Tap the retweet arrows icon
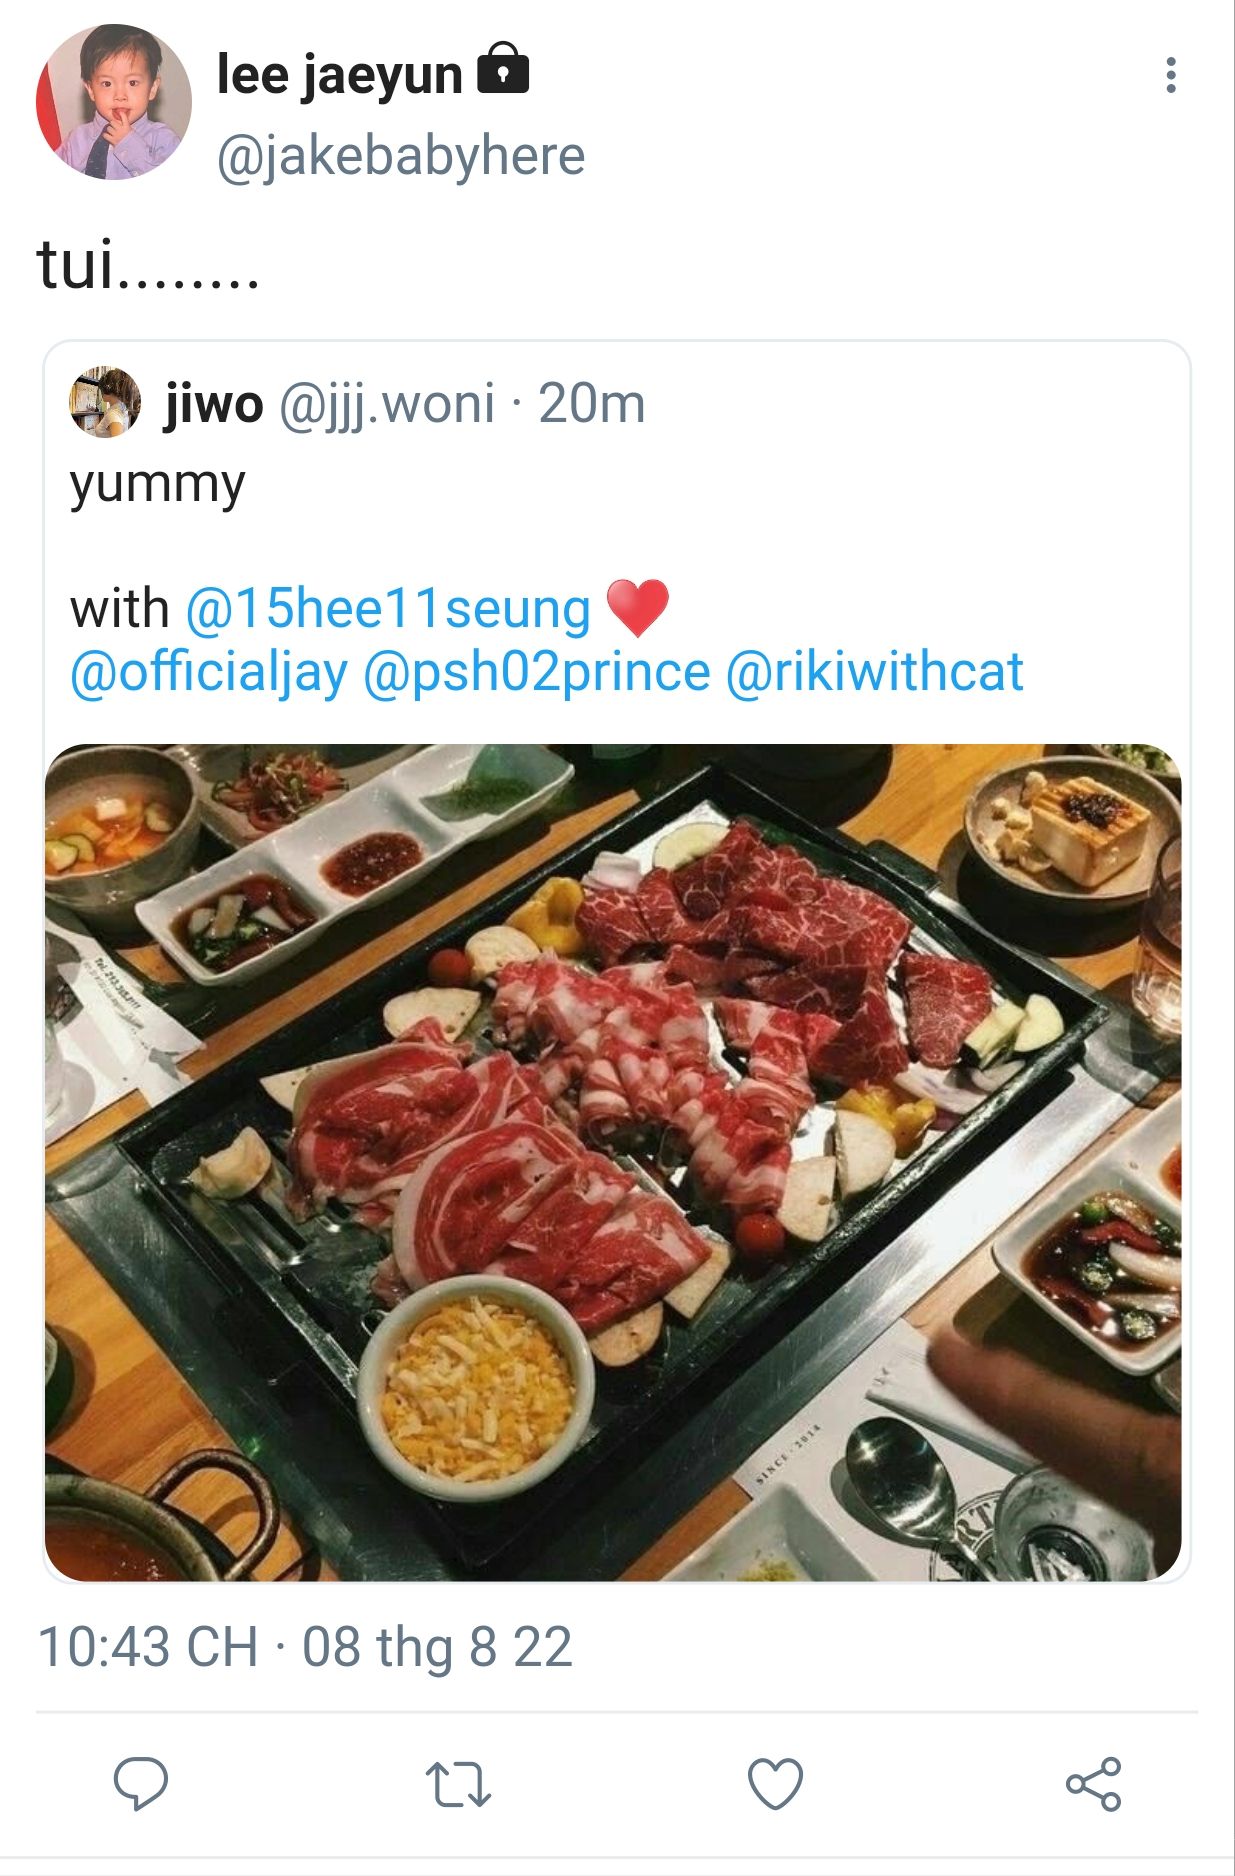This screenshot has width=1235, height=1876. pos(458,1785)
